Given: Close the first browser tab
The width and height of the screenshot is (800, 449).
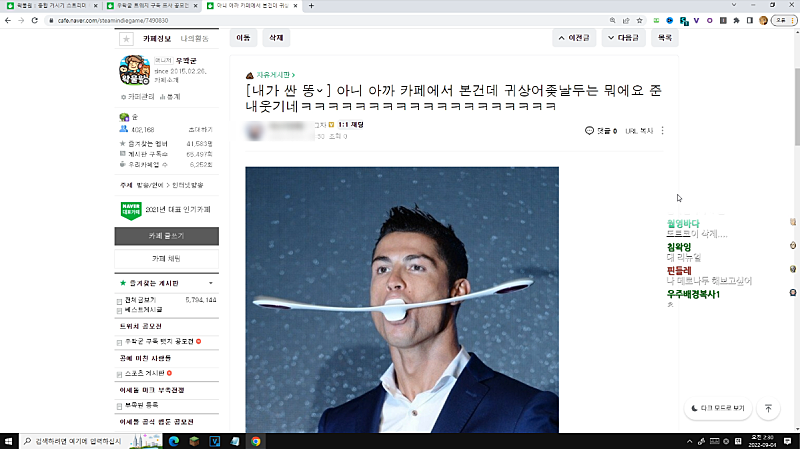Looking at the screenshot, I should [95, 6].
